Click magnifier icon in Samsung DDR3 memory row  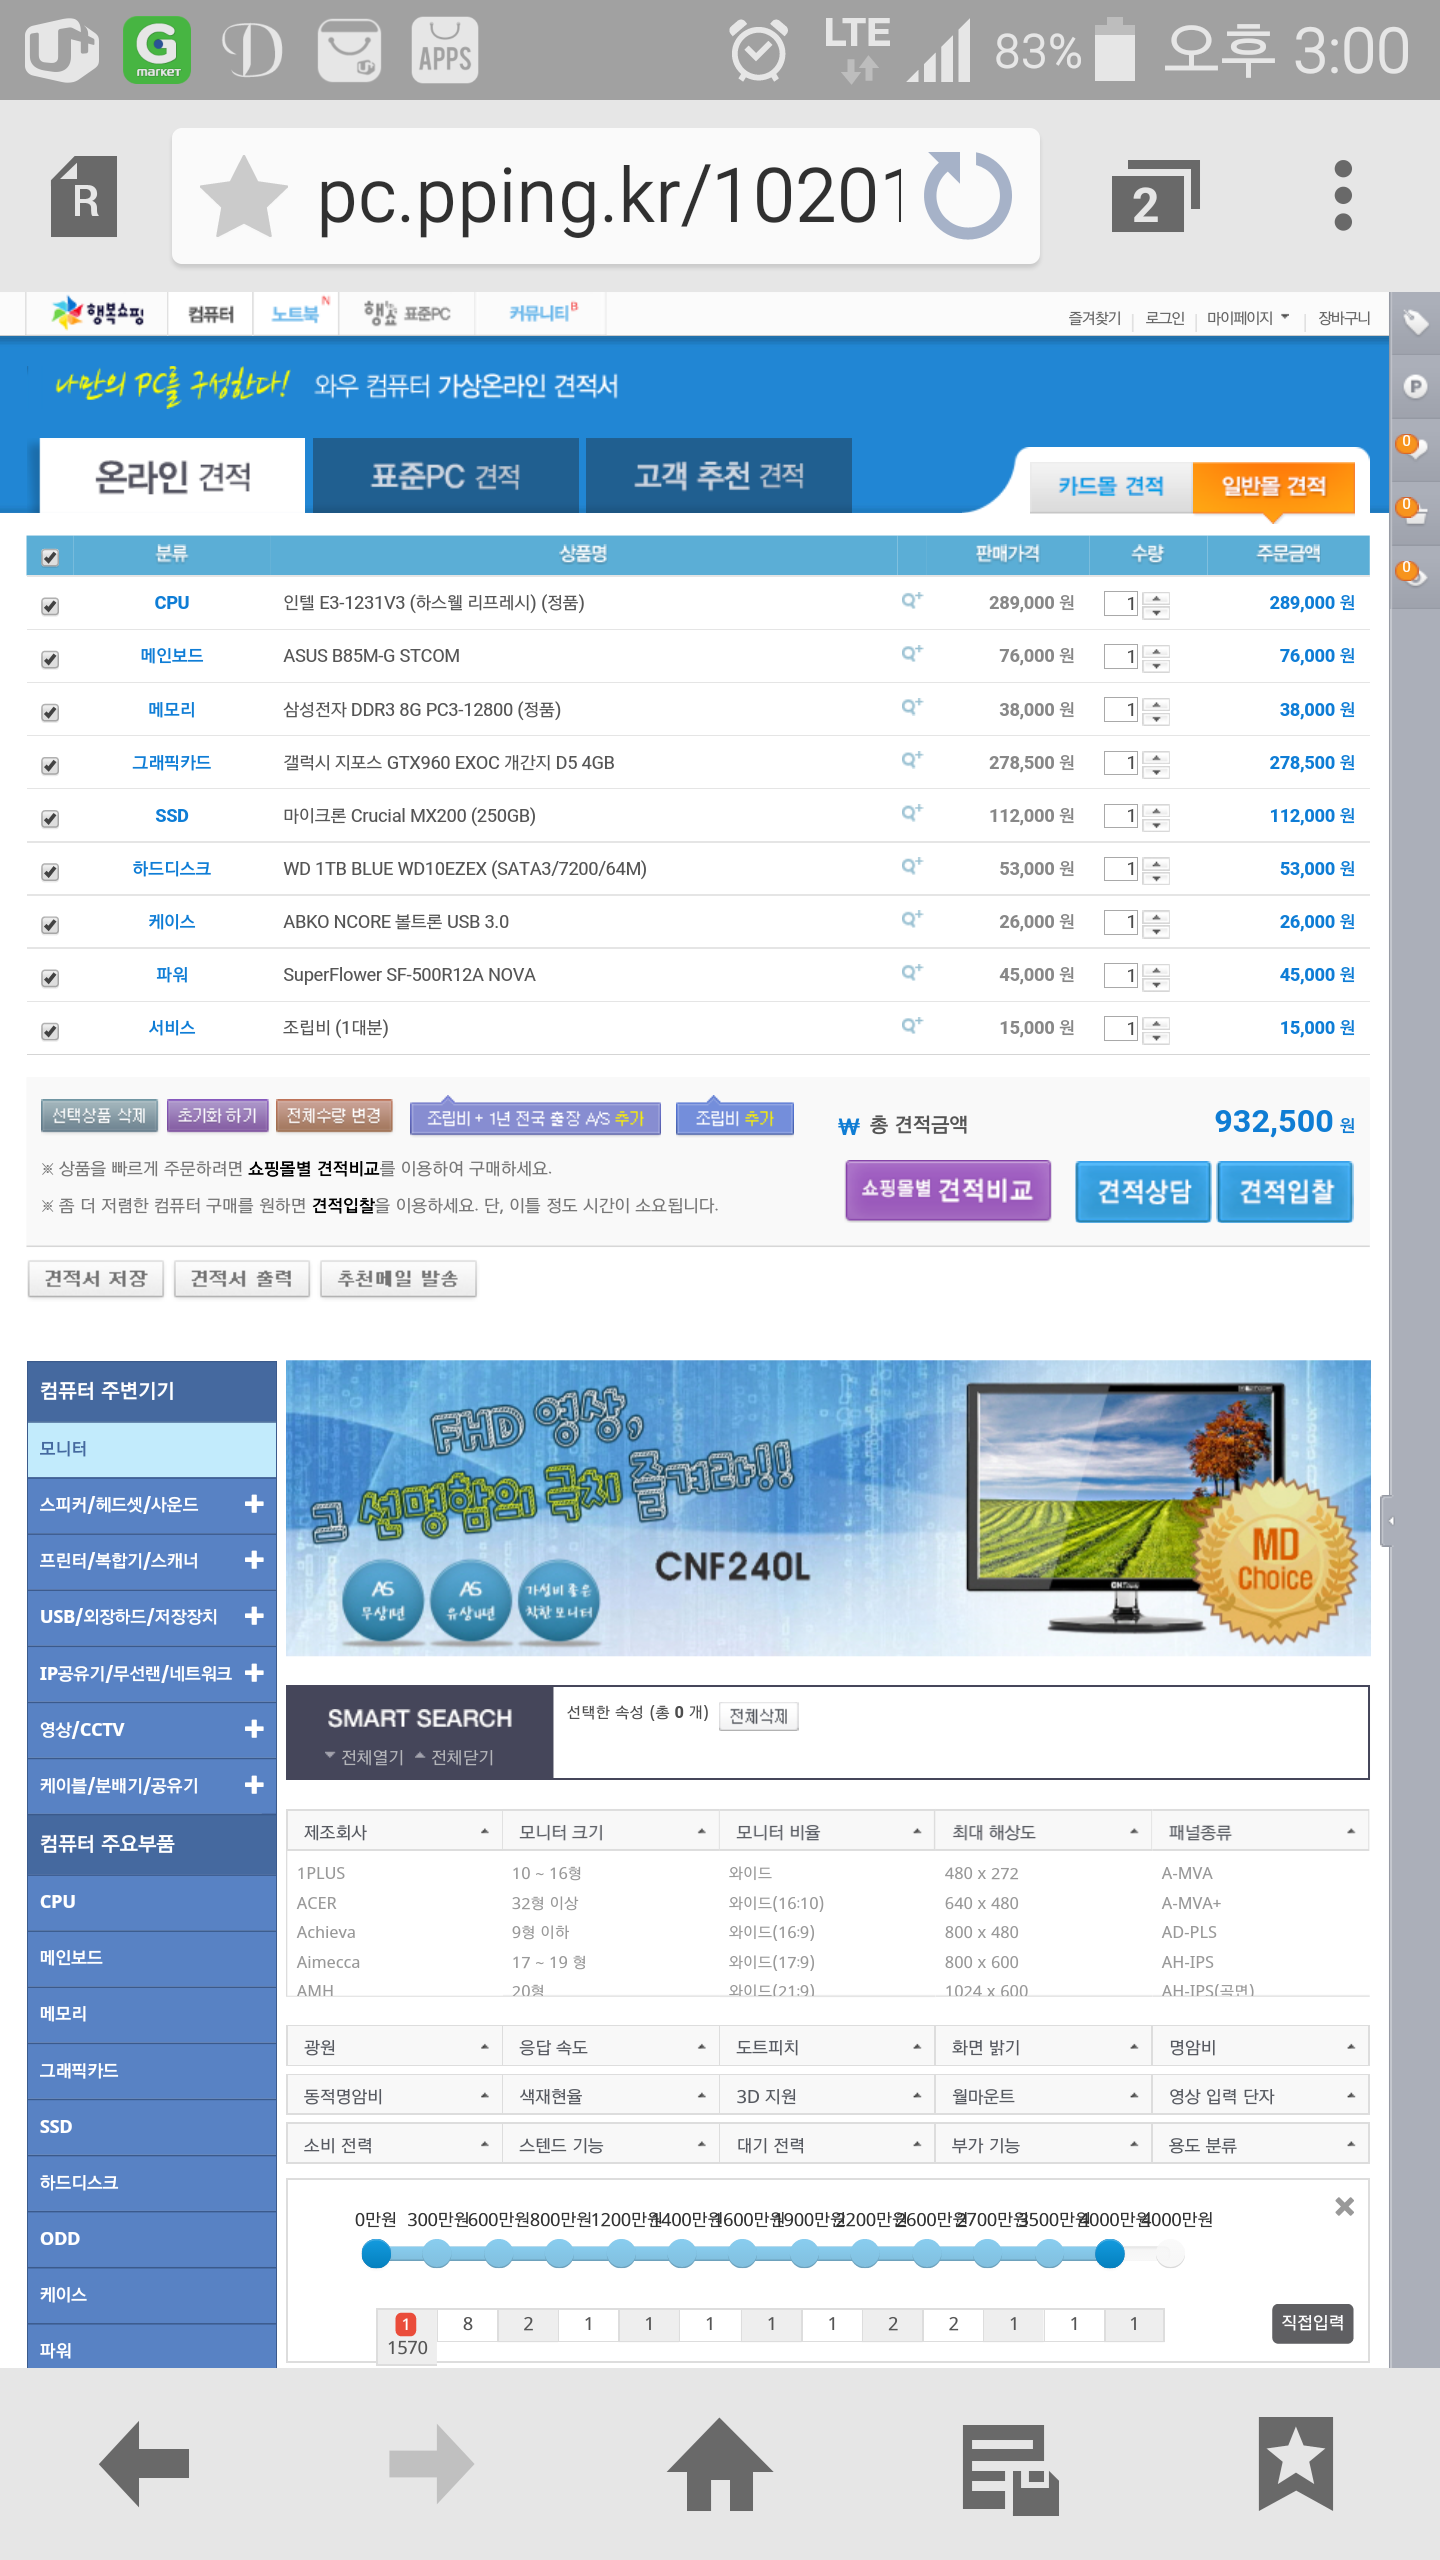(x=911, y=707)
